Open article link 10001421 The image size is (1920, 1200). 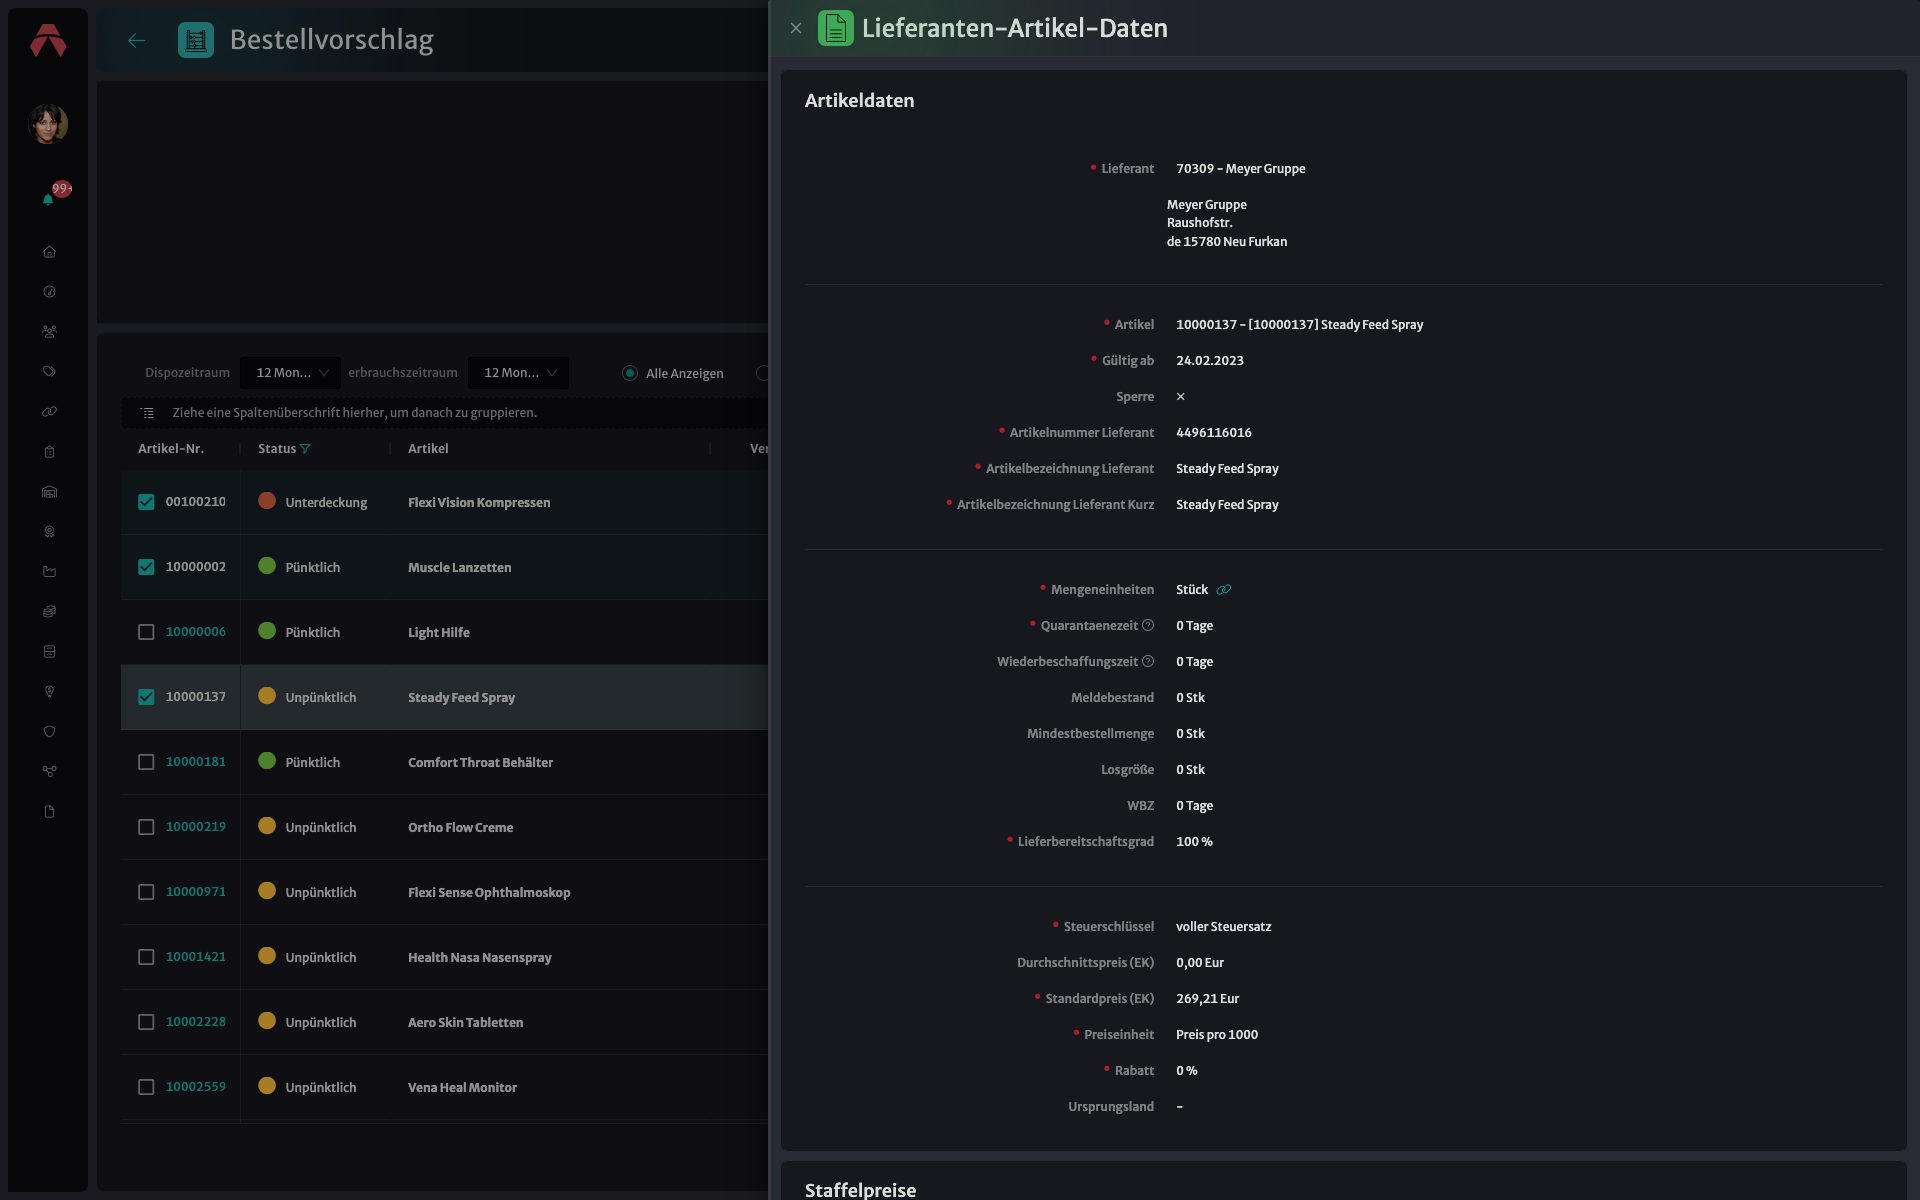pyautogui.click(x=196, y=957)
